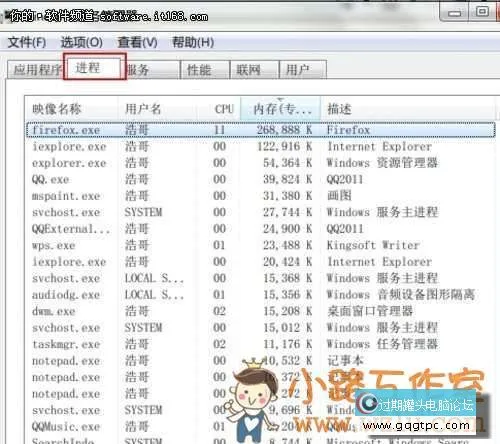Sort by the 映像名称 column header
The width and height of the screenshot is (500, 444).
pyautogui.click(x=71, y=109)
